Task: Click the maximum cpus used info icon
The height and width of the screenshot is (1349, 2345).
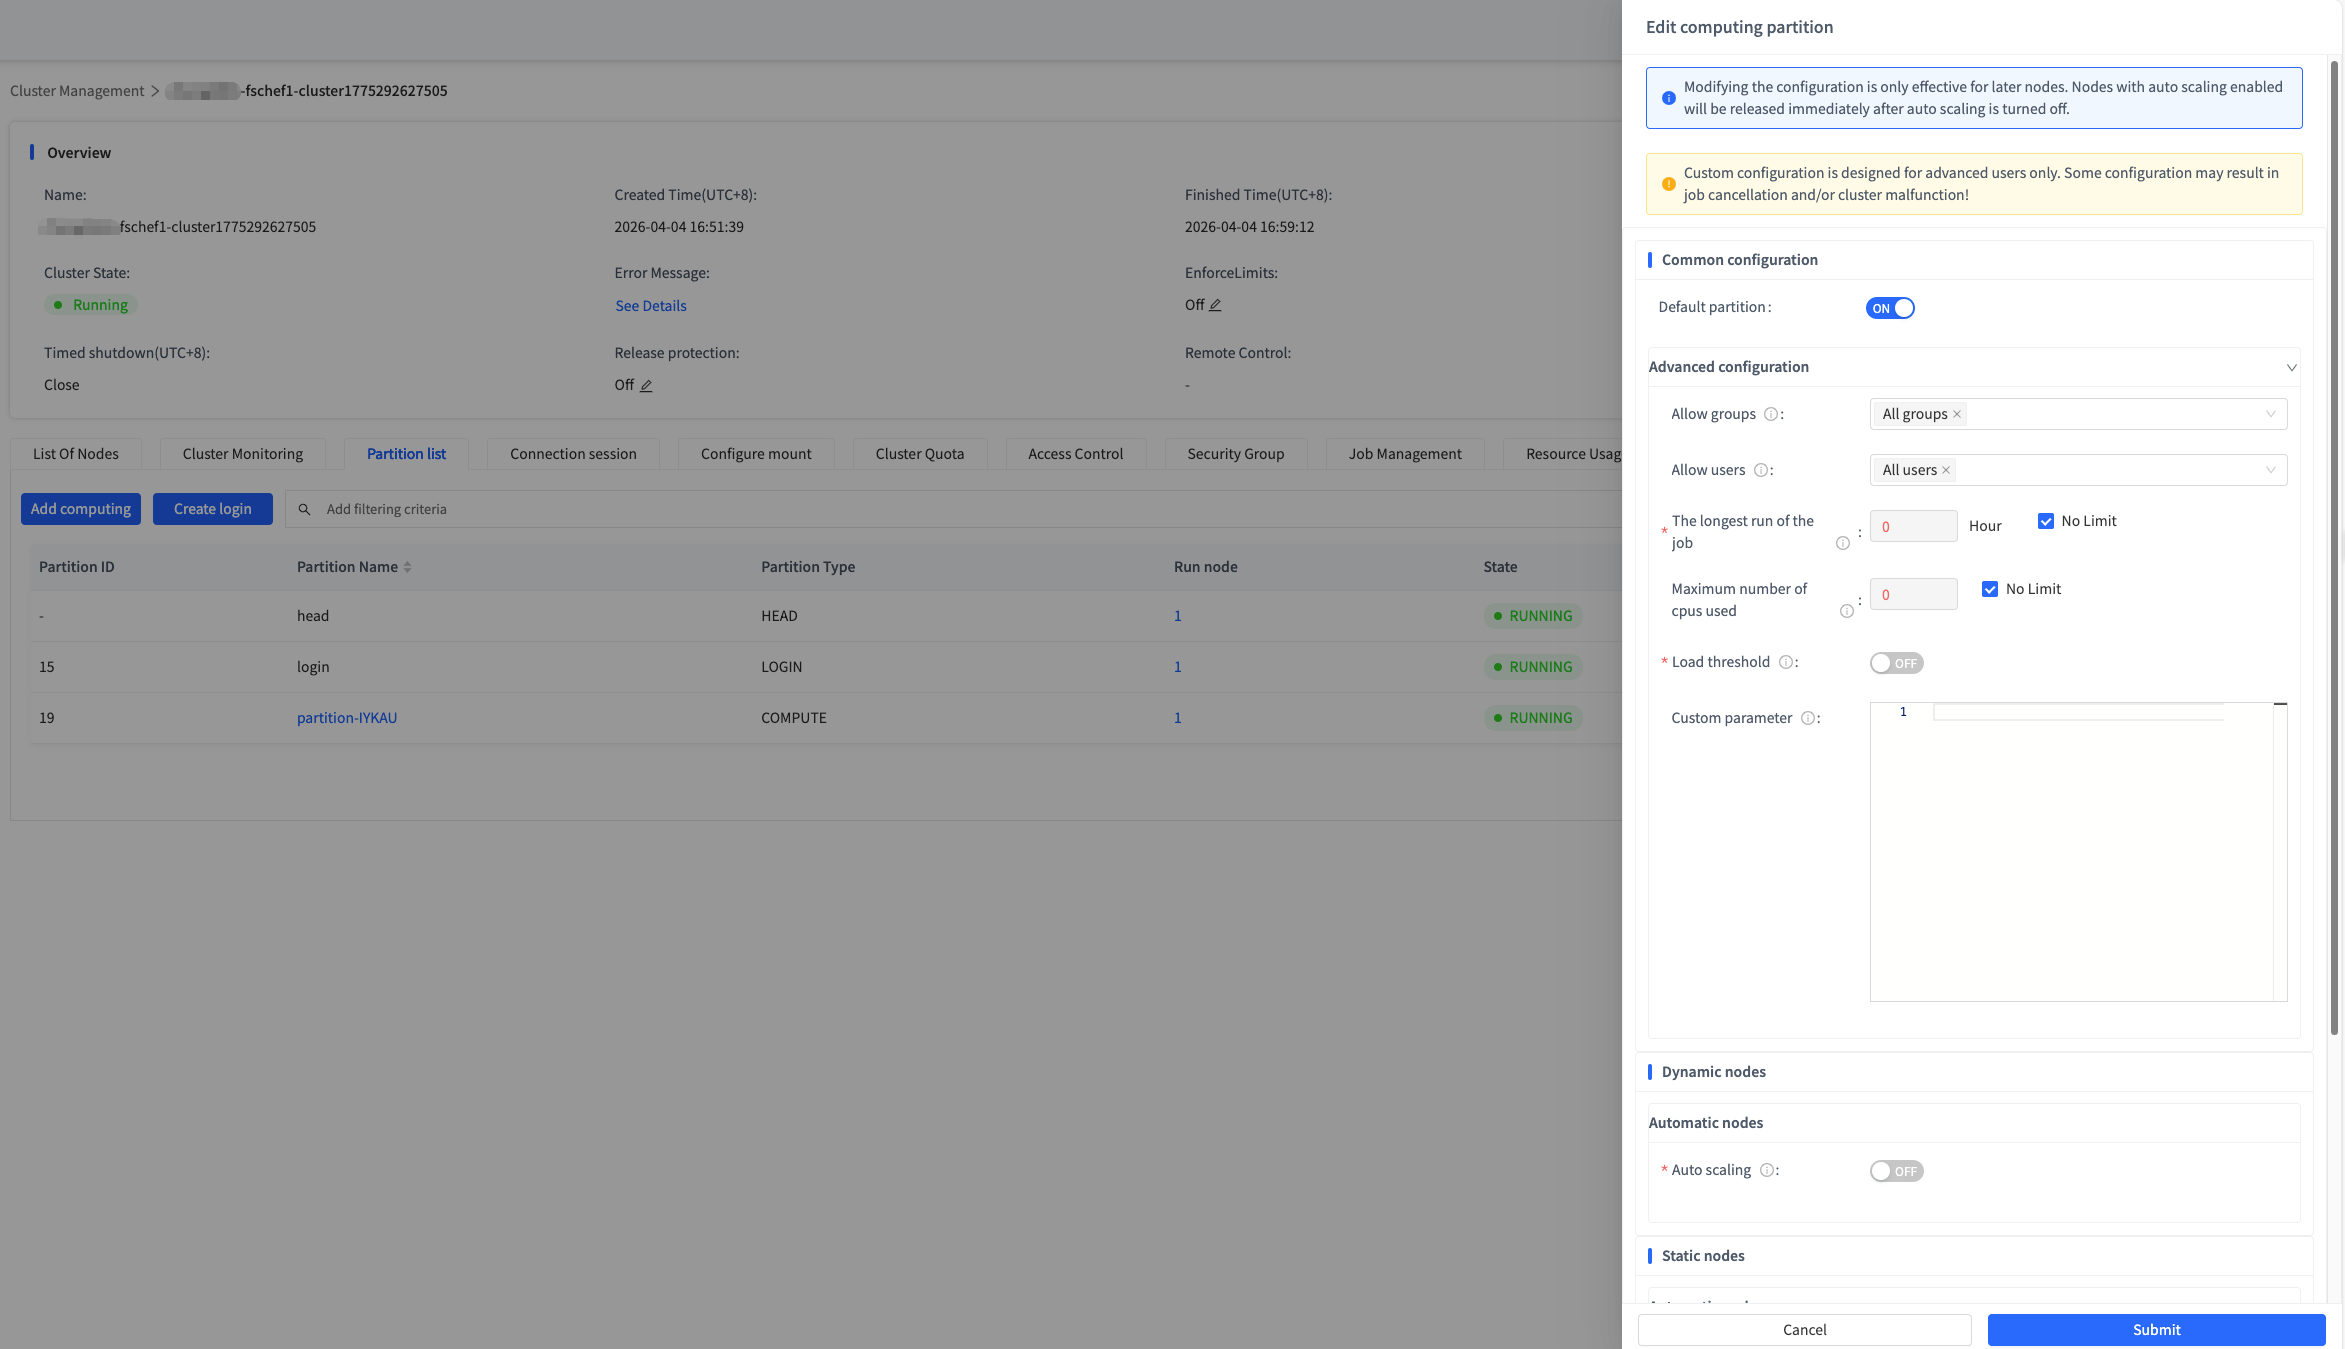Action: coord(1846,611)
